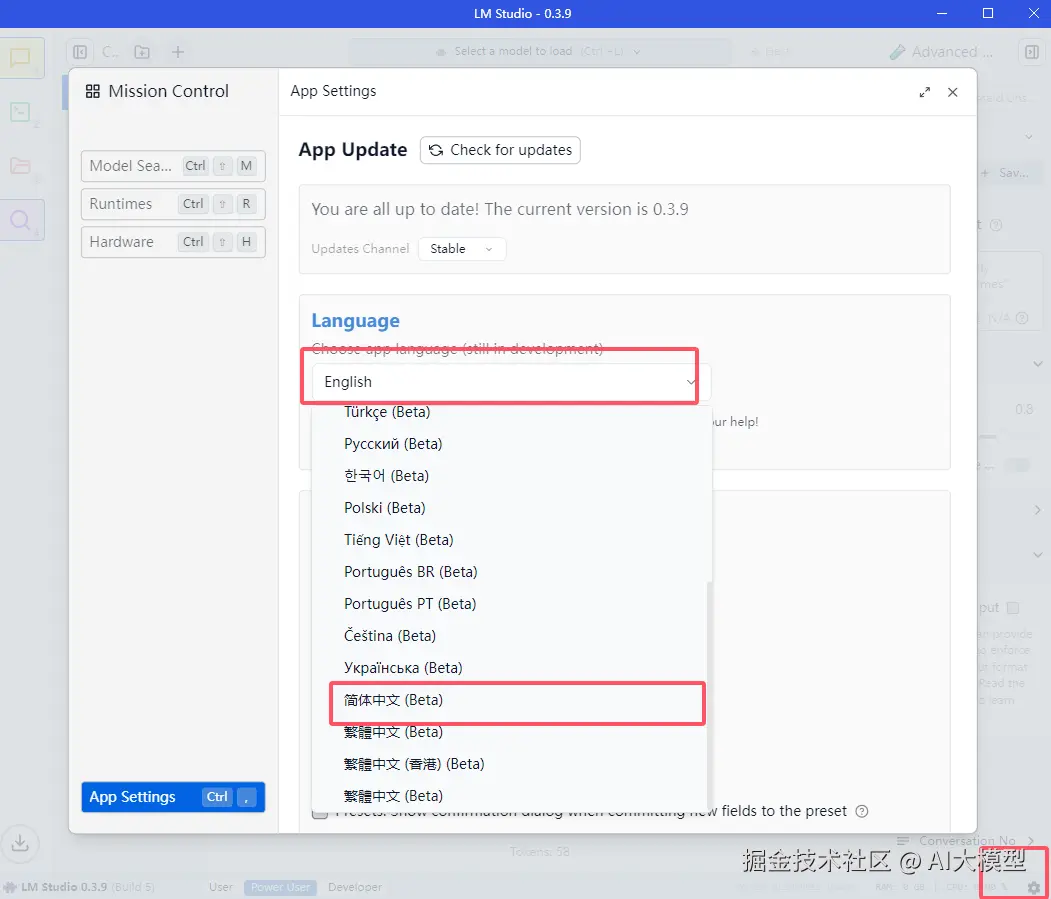
Task: Start a new chat with plus icon
Action: pos(178,52)
